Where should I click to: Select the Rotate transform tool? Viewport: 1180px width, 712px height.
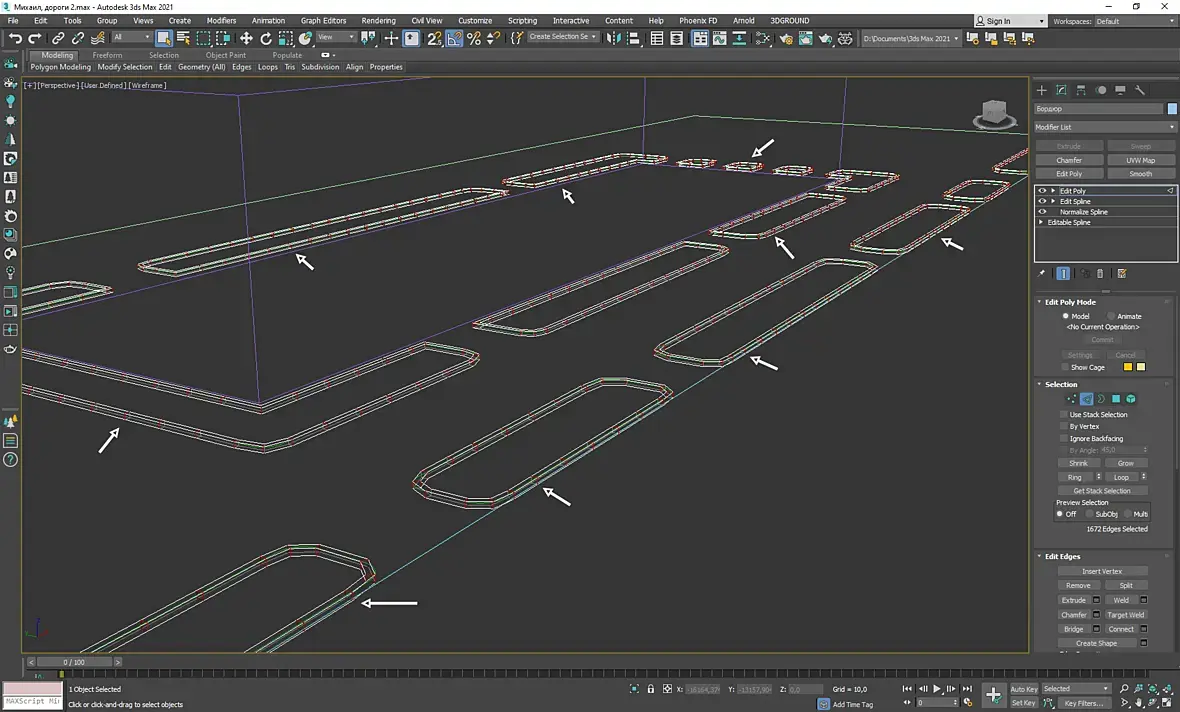click(x=266, y=38)
